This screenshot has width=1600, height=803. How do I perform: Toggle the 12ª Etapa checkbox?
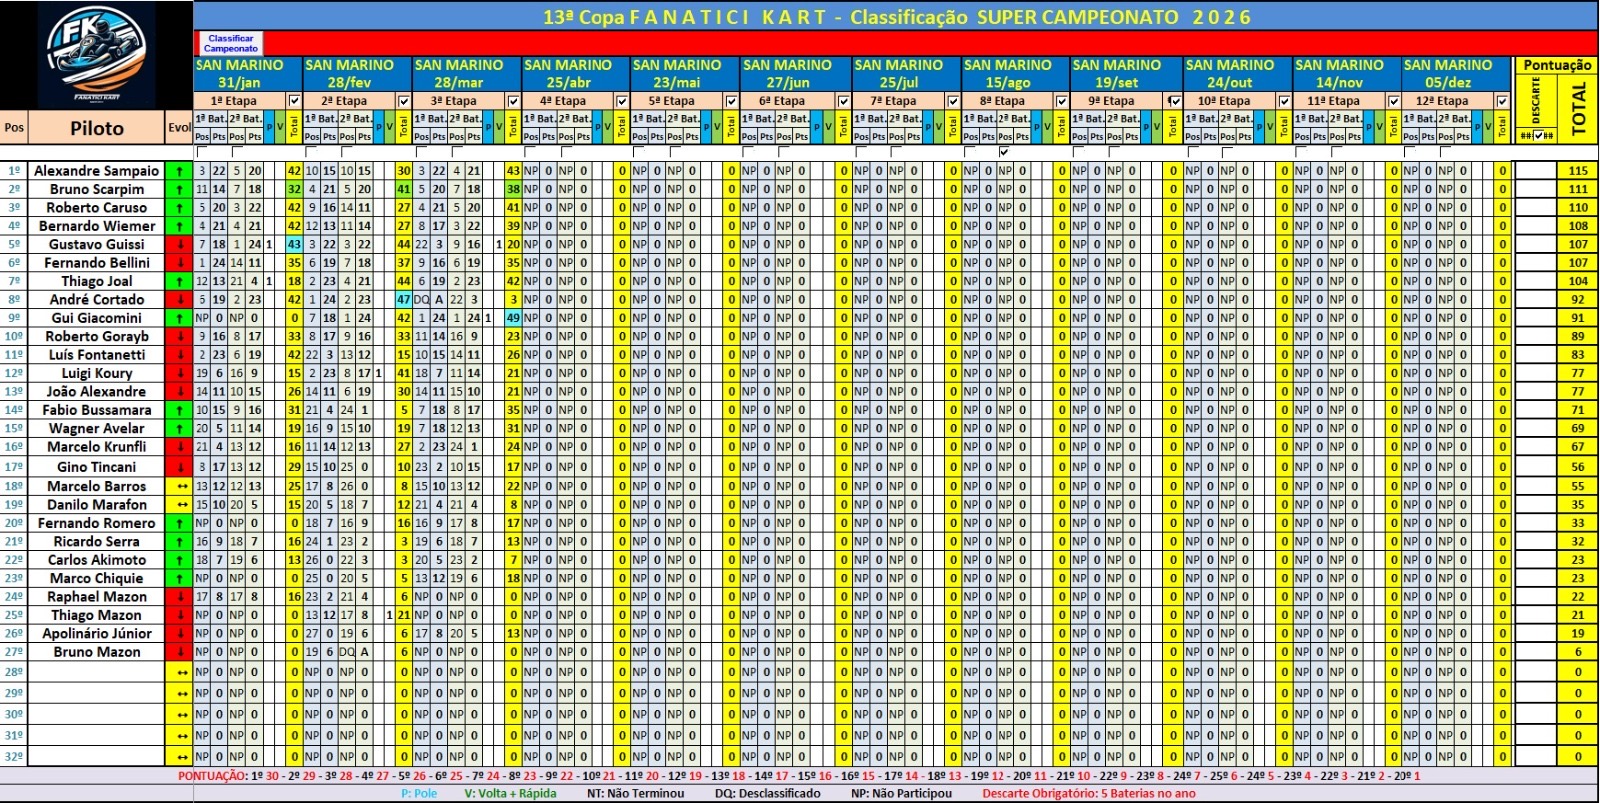pos(1501,101)
